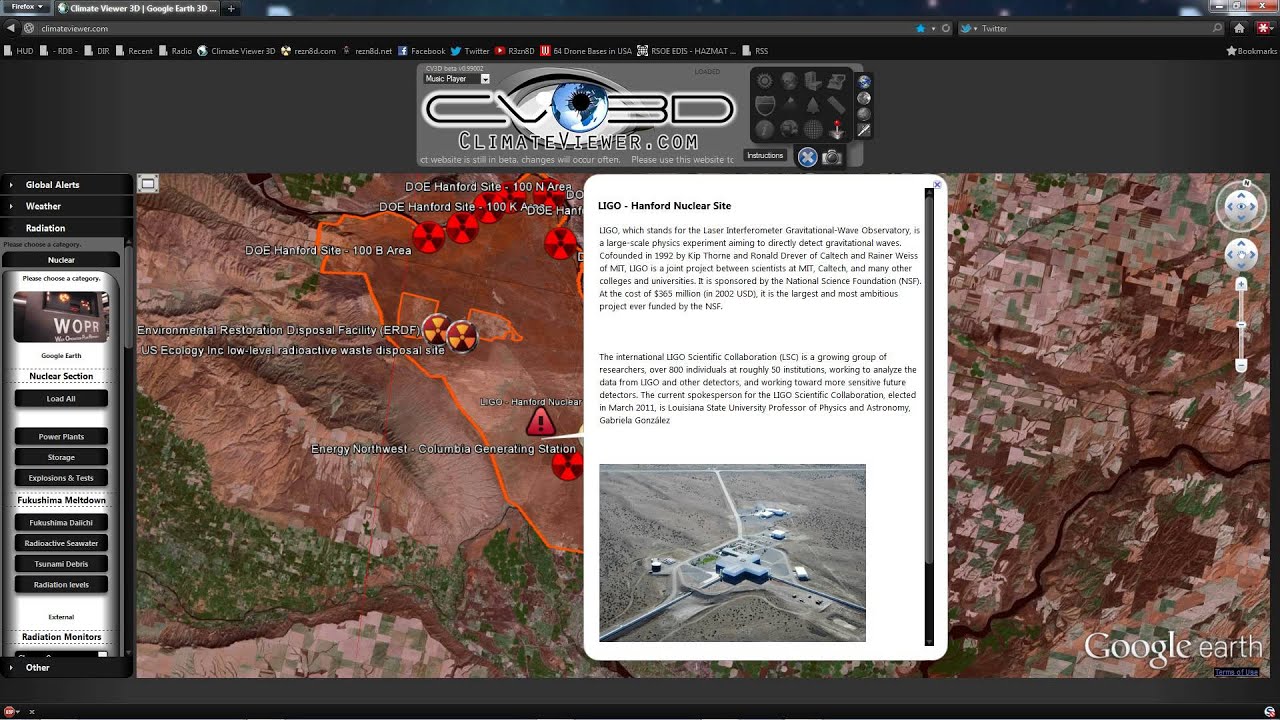Viewport: 1280px width, 720px height.
Task: Open the Bookmarks menu in the toolbar
Action: (x=1252, y=51)
